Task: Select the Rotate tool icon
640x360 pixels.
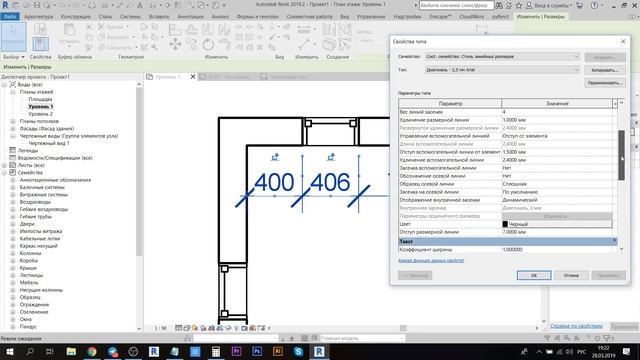Action: (208, 44)
